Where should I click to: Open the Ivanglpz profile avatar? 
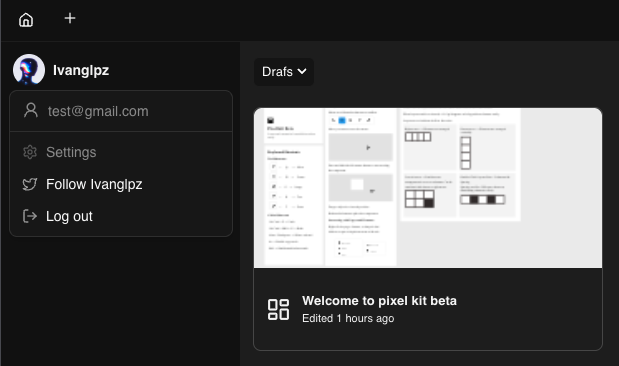click(x=29, y=70)
